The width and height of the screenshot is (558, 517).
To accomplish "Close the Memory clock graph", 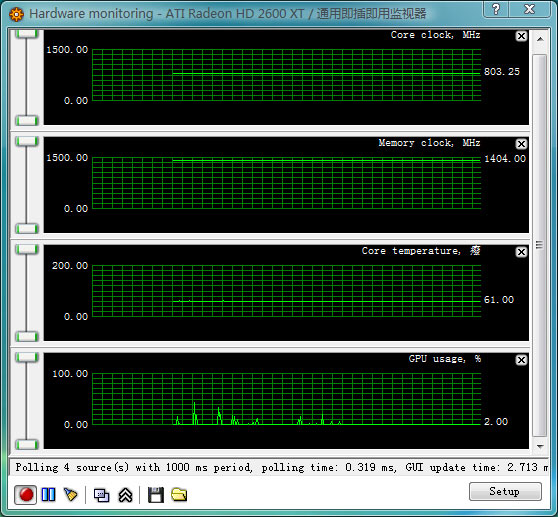I will [x=521, y=144].
